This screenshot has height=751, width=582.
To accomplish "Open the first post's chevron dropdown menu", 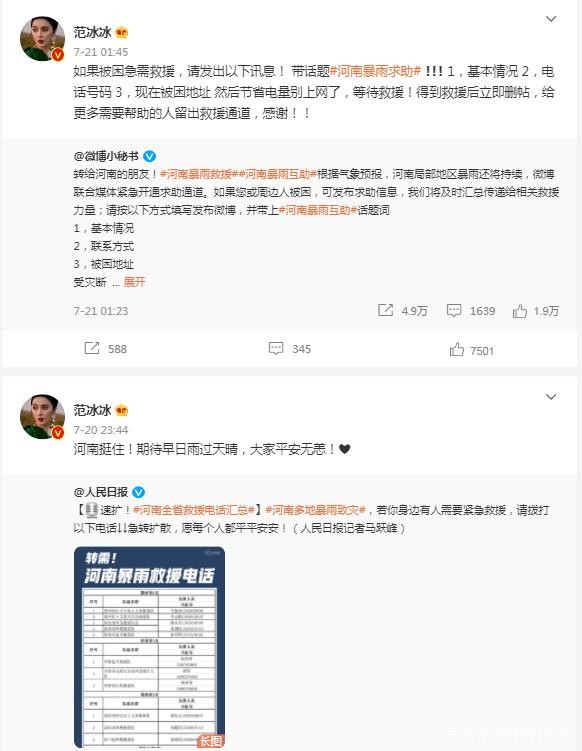I will 551,19.
